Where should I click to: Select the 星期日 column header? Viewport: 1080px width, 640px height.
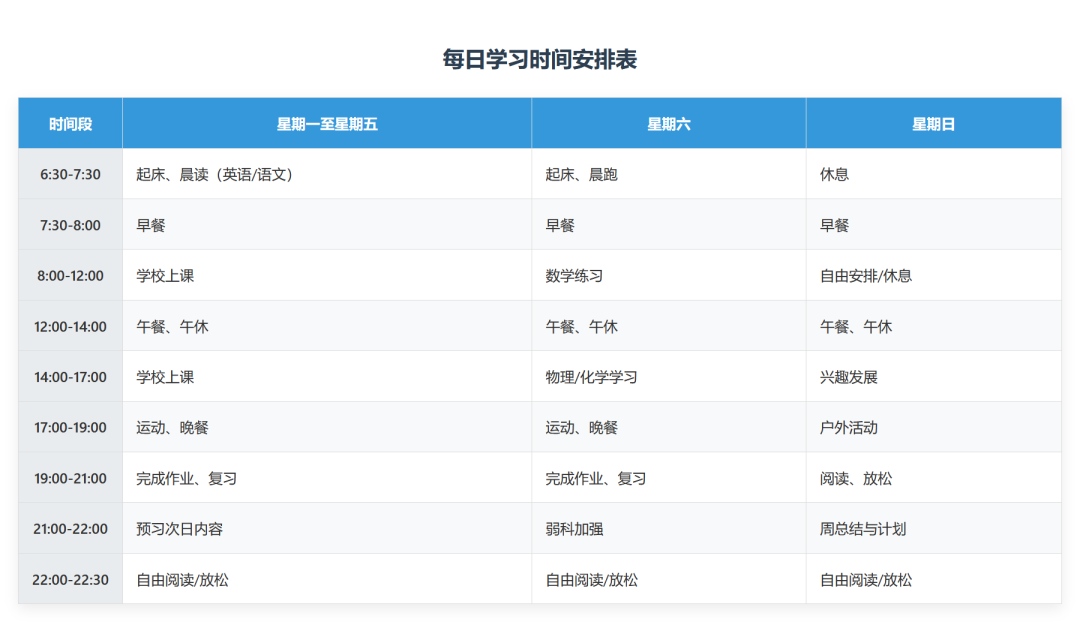click(x=933, y=122)
